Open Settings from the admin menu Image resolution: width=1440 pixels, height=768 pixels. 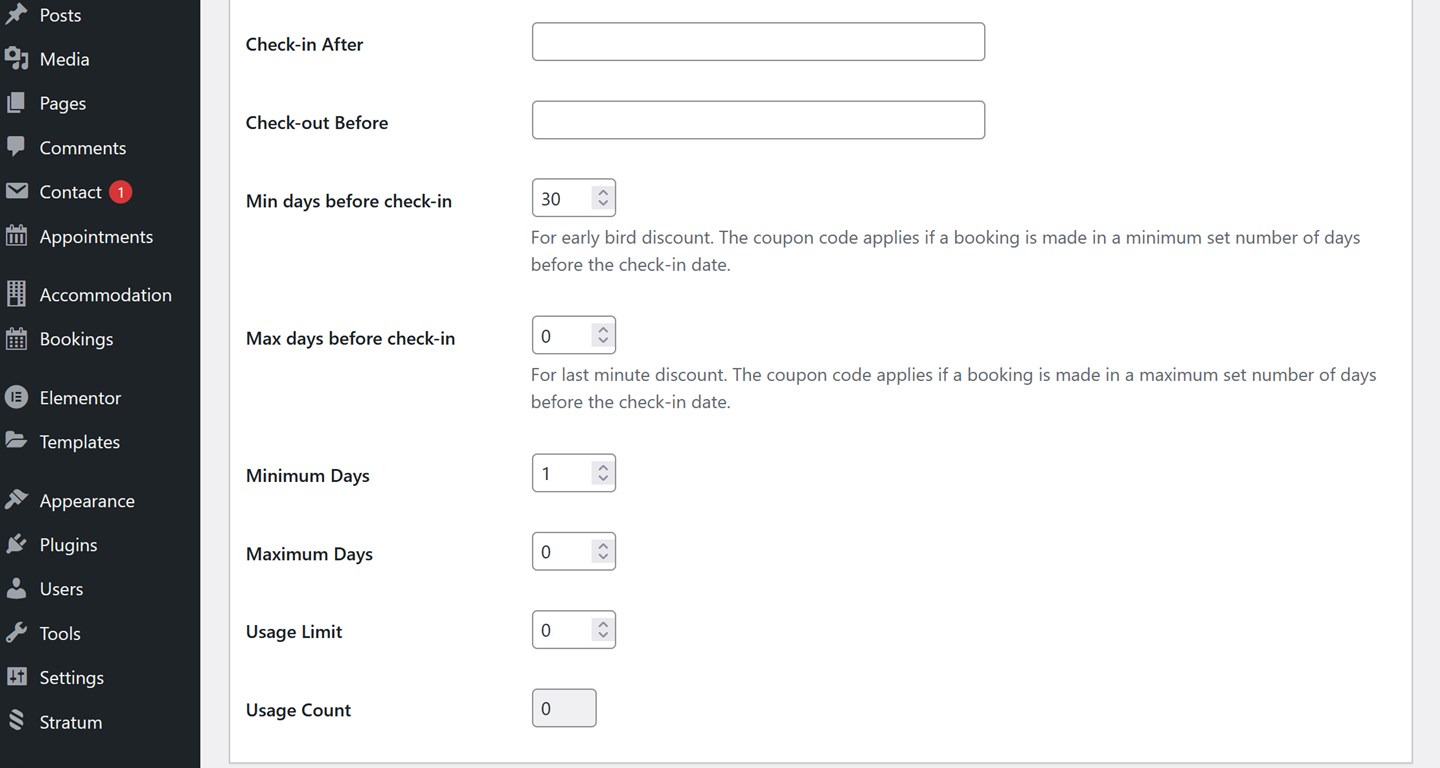point(71,677)
